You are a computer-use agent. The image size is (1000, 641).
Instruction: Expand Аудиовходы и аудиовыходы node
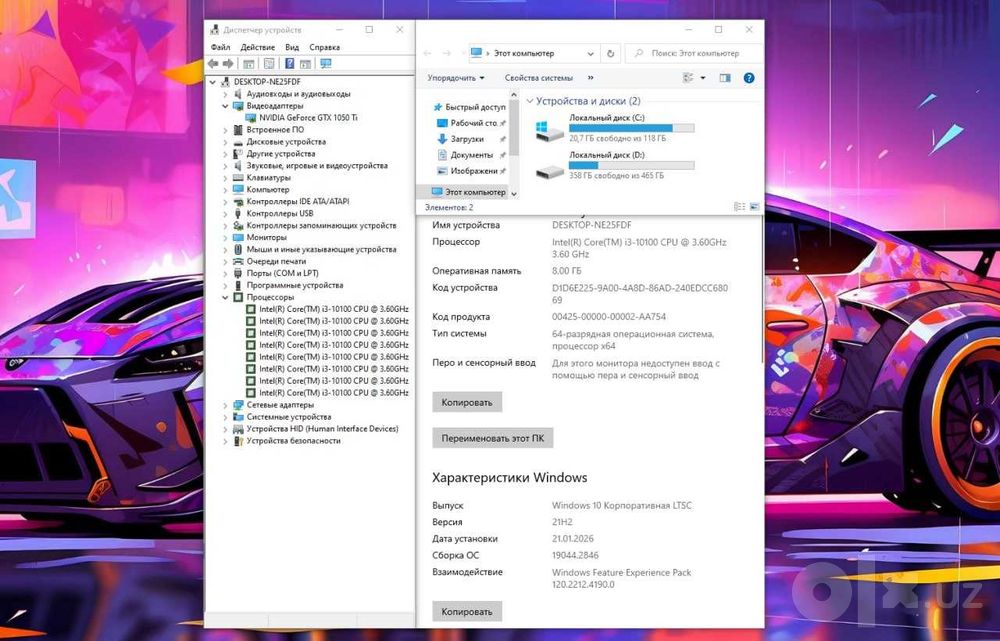[225, 94]
